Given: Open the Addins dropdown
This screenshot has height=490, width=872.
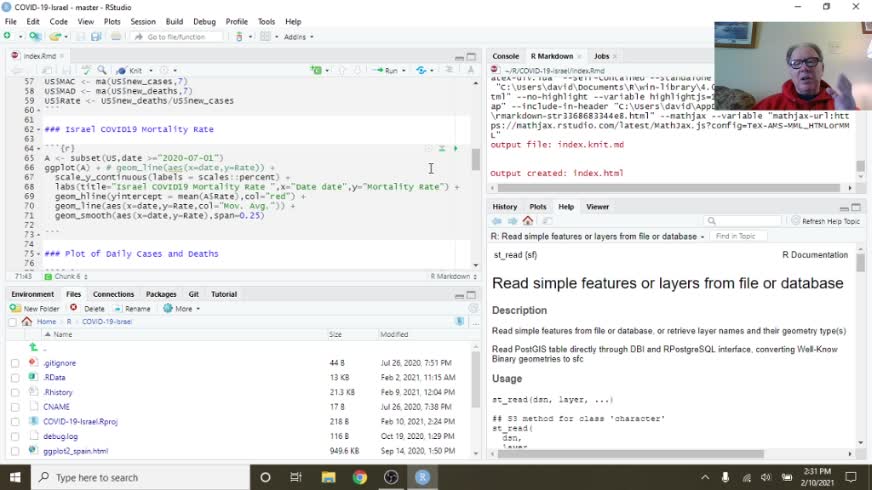Looking at the screenshot, I should [299, 37].
